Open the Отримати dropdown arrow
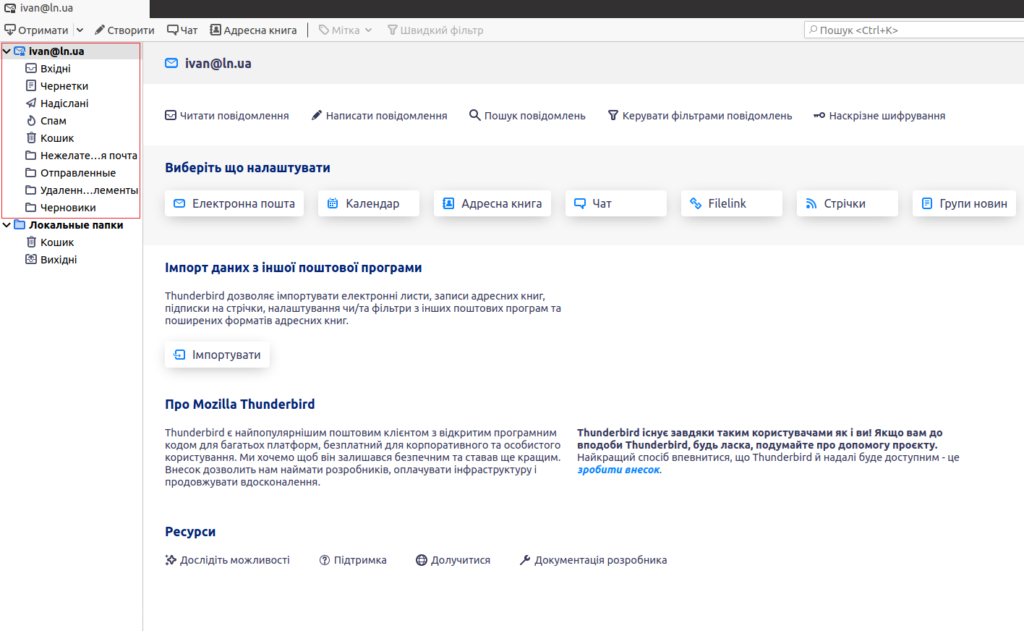 pyautogui.click(x=80, y=30)
